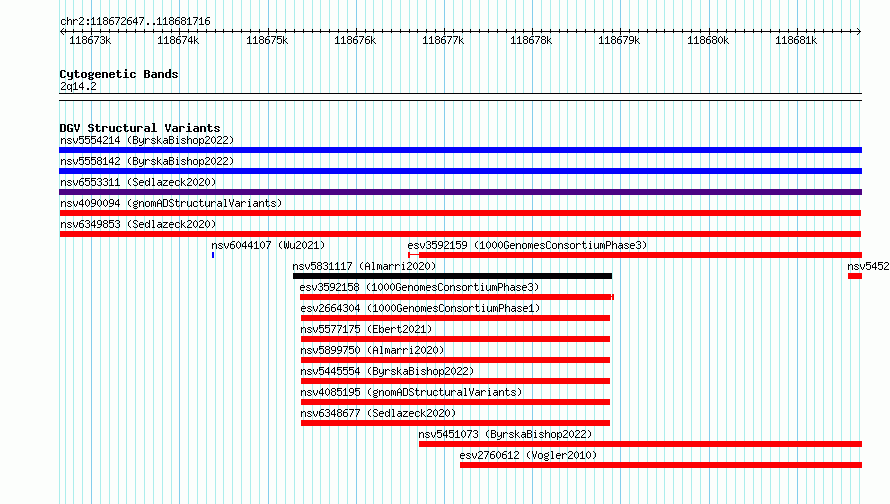
Task: Select the small blue marker of nsv6044107
Action: 213,255
